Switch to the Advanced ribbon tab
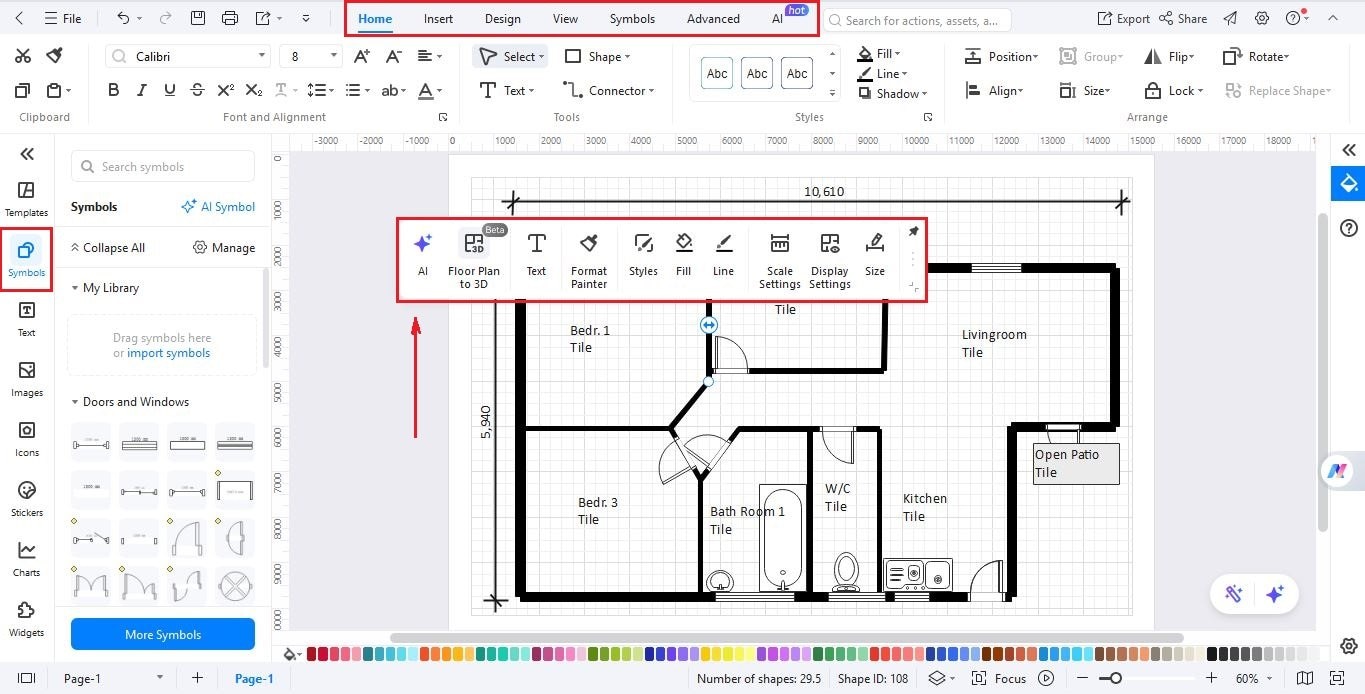Viewport: 1365px width, 694px height. coord(712,18)
